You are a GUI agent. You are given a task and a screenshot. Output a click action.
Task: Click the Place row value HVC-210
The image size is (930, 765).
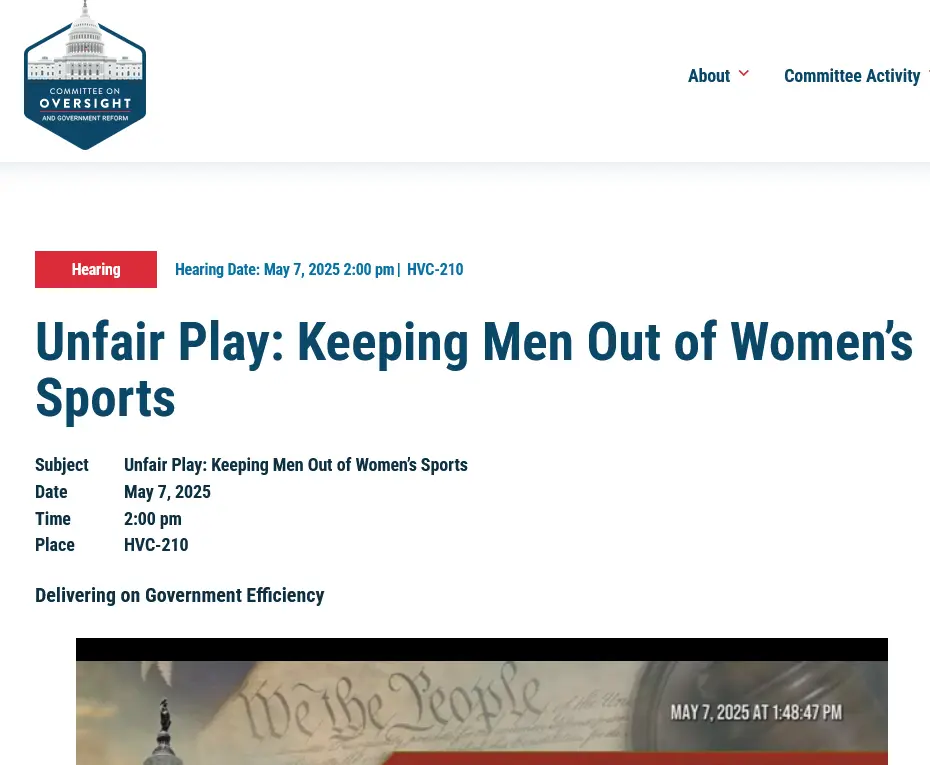point(156,545)
